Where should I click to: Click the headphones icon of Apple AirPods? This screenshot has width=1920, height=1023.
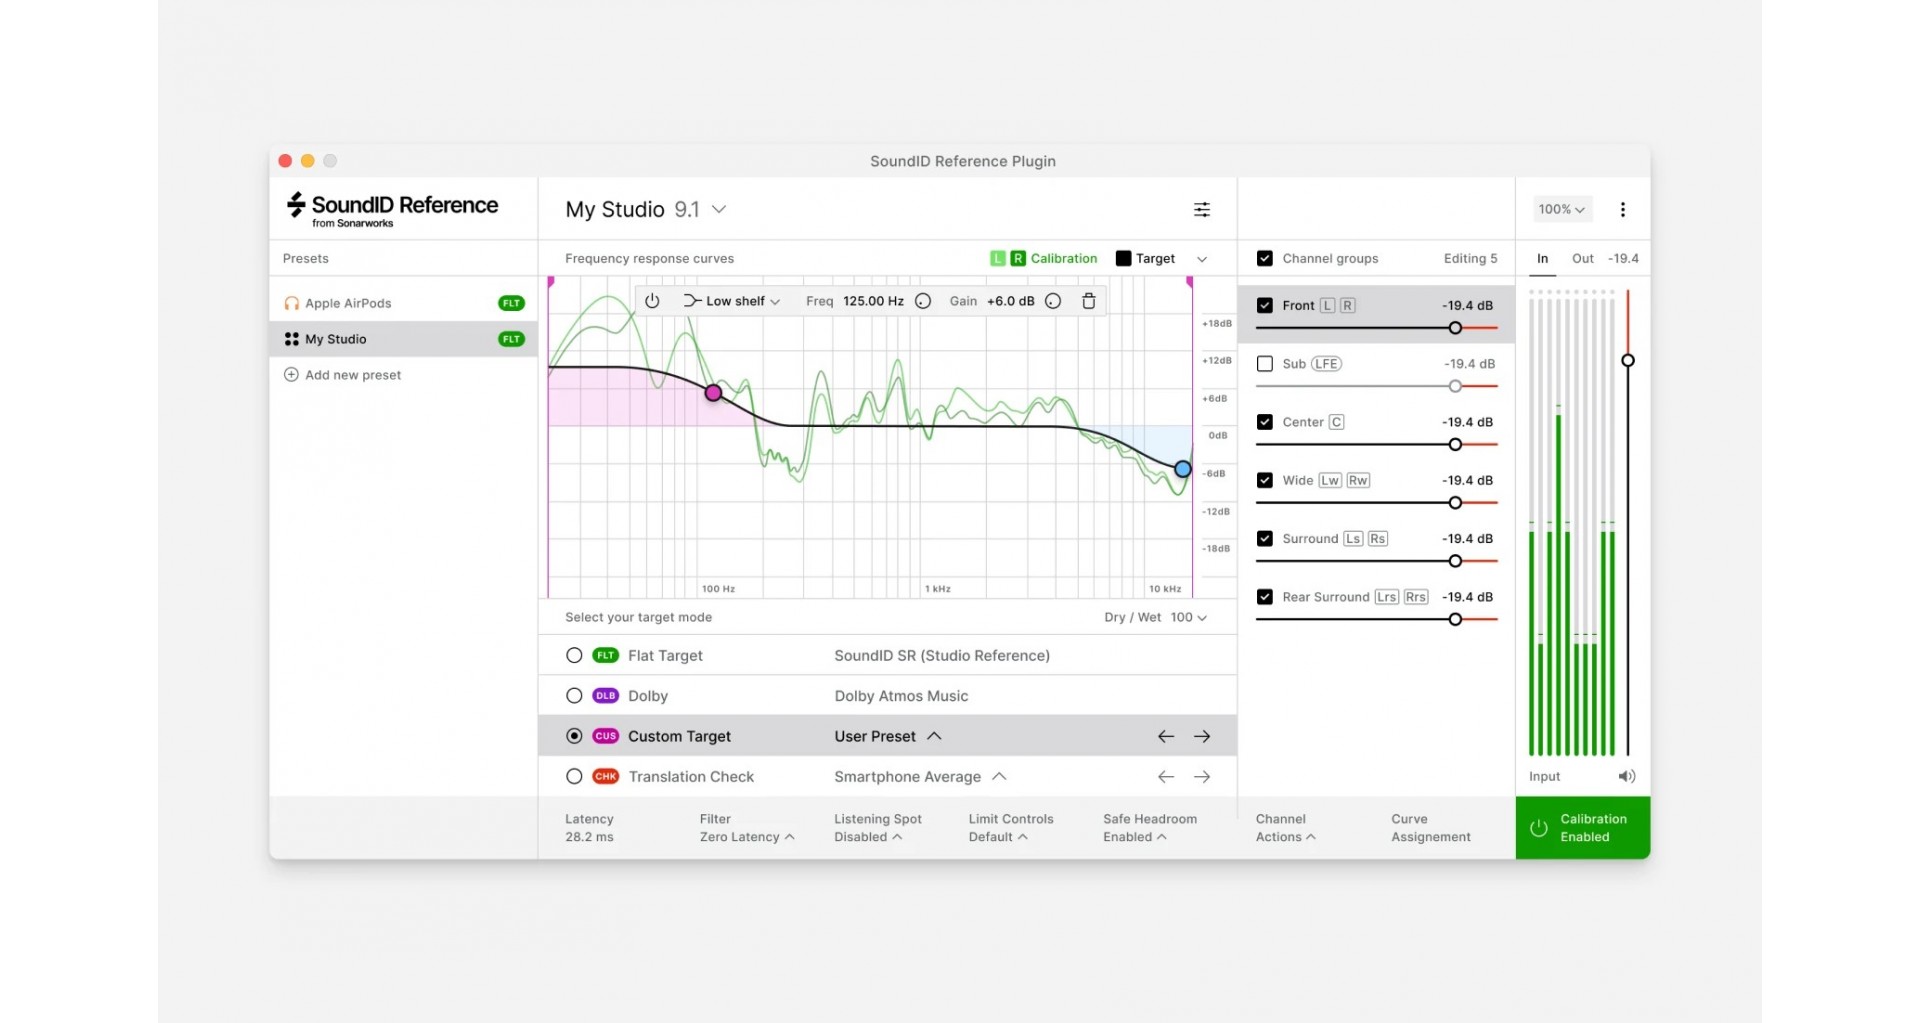291,303
